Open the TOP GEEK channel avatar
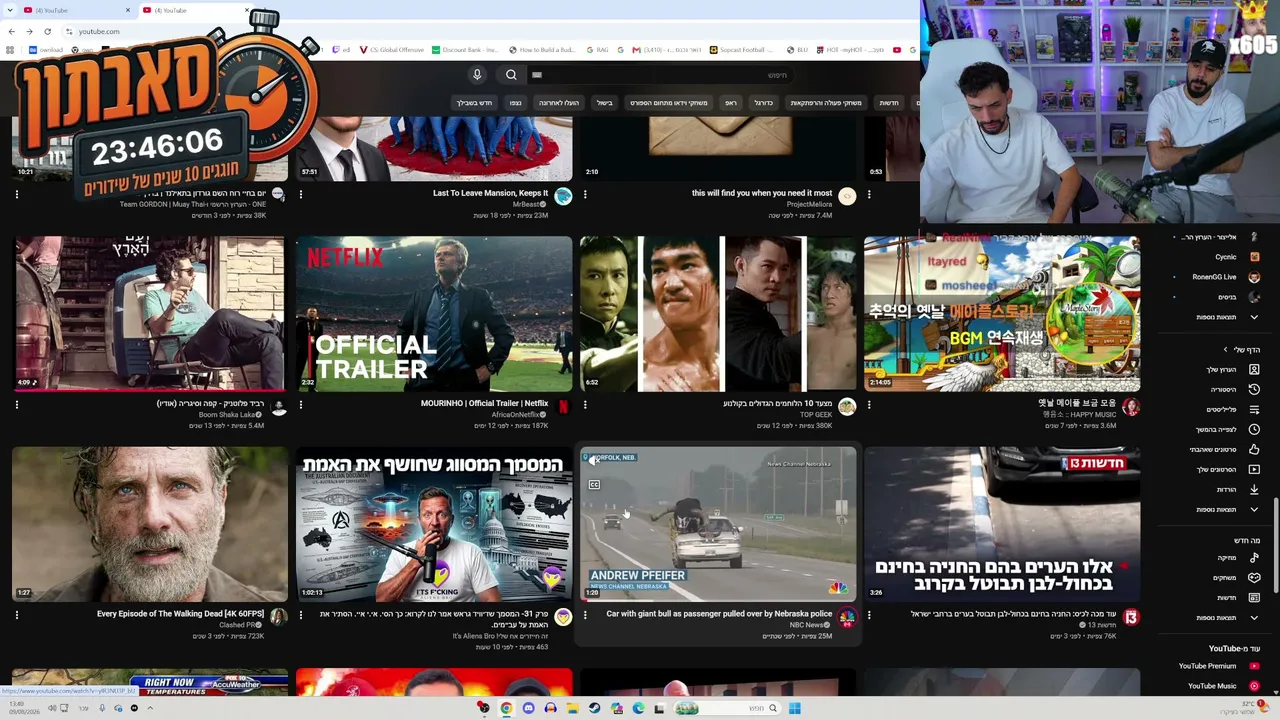1280x720 pixels. coord(847,407)
